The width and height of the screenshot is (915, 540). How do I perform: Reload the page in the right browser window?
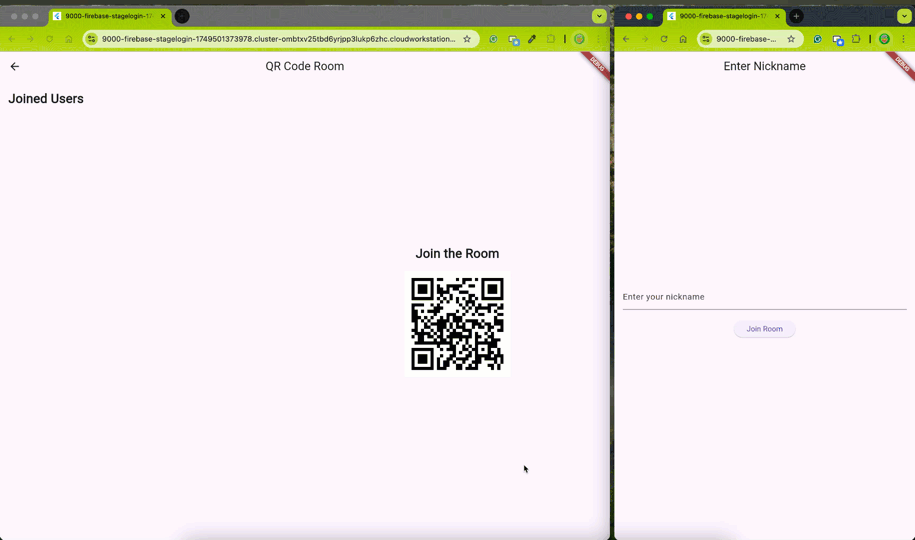click(x=664, y=39)
